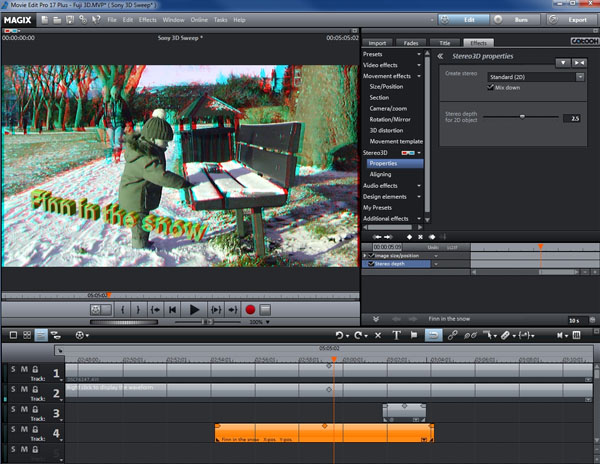
Task: Go to next keyframe arrow
Action: 388,237
